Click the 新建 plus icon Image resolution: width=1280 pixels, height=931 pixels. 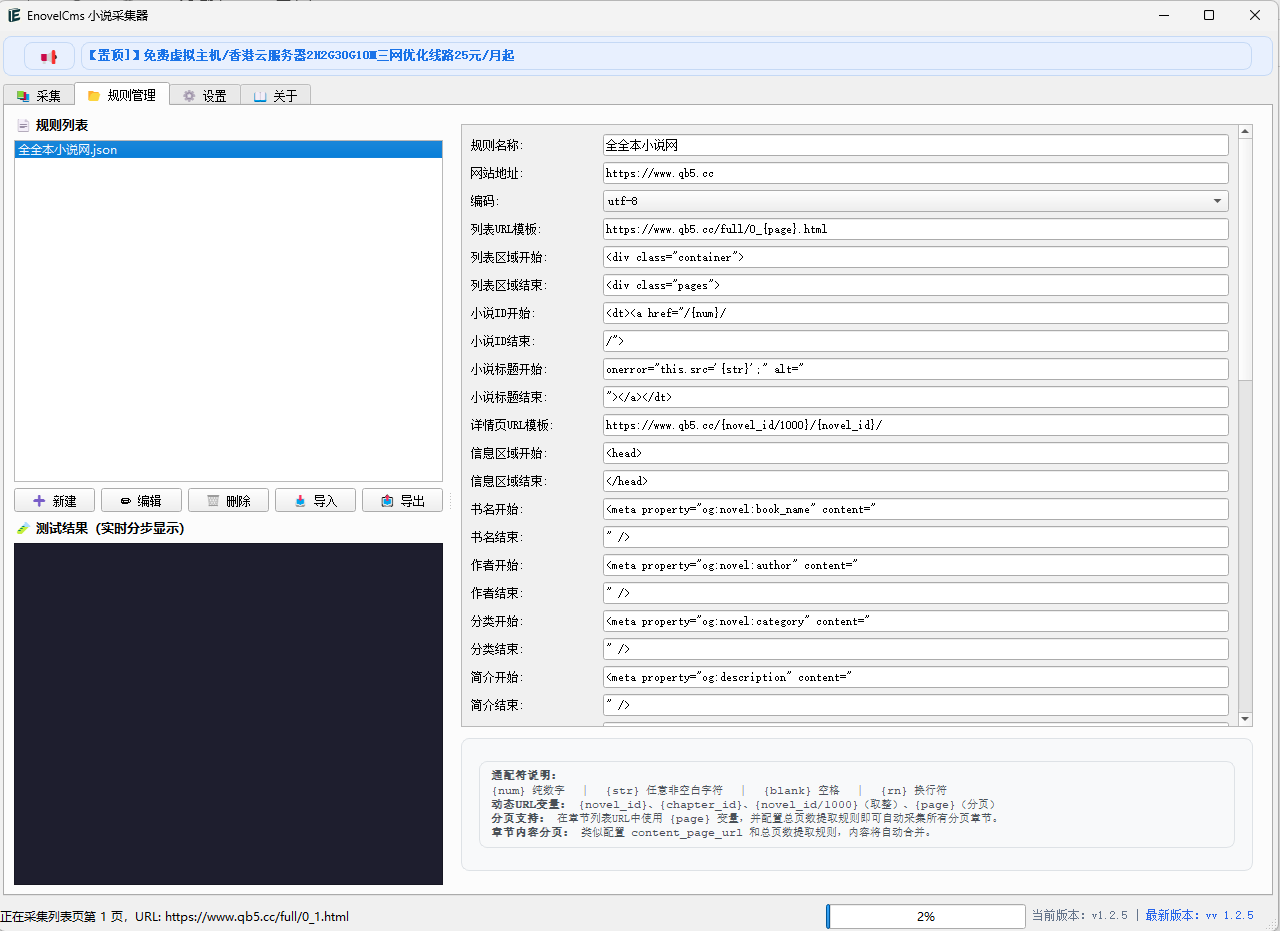pyautogui.click(x=39, y=501)
